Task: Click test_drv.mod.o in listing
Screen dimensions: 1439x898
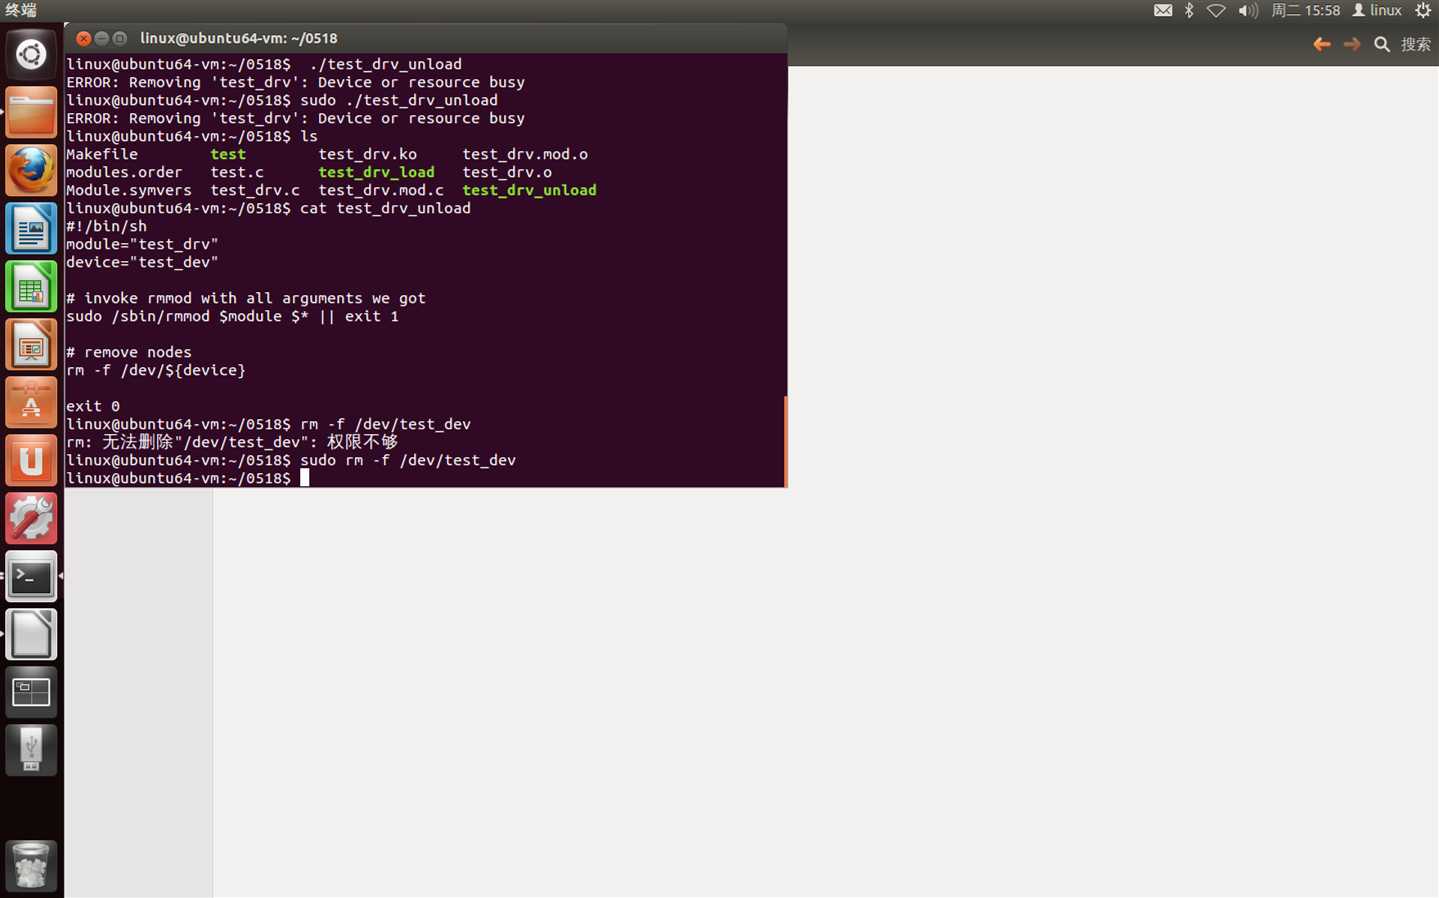Action: (525, 154)
